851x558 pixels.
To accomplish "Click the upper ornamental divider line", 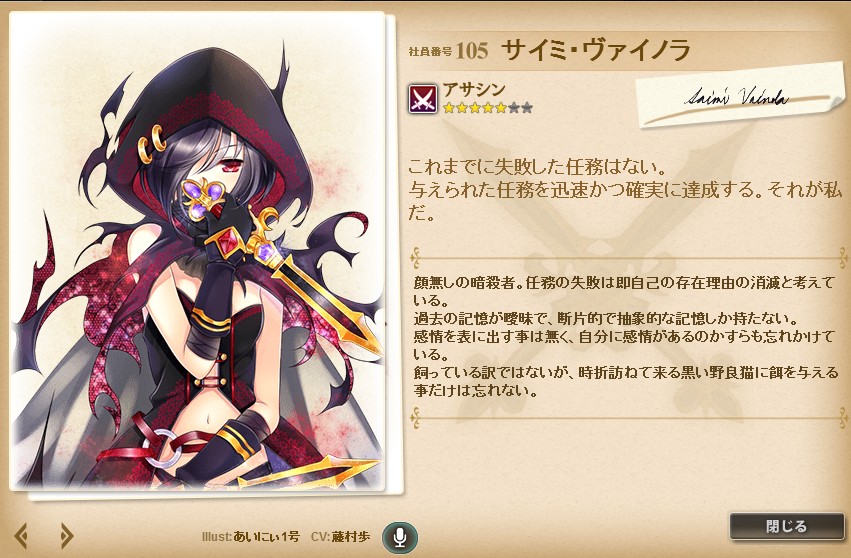I will pos(628,258).
